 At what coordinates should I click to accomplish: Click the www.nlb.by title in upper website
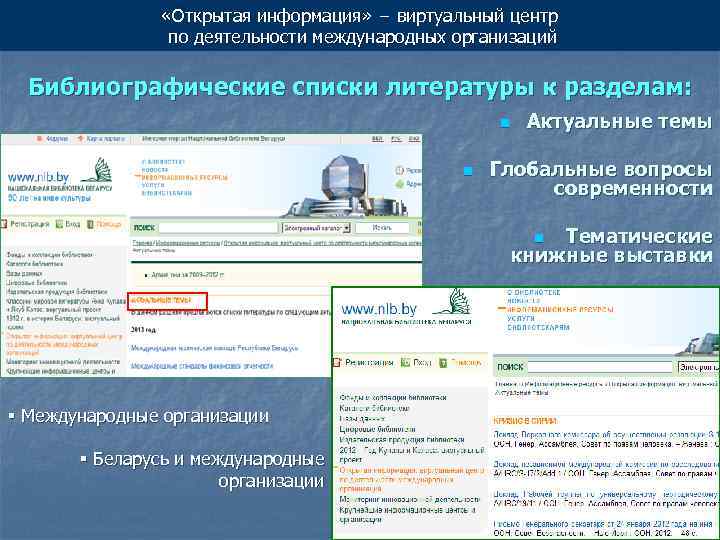tap(38, 177)
